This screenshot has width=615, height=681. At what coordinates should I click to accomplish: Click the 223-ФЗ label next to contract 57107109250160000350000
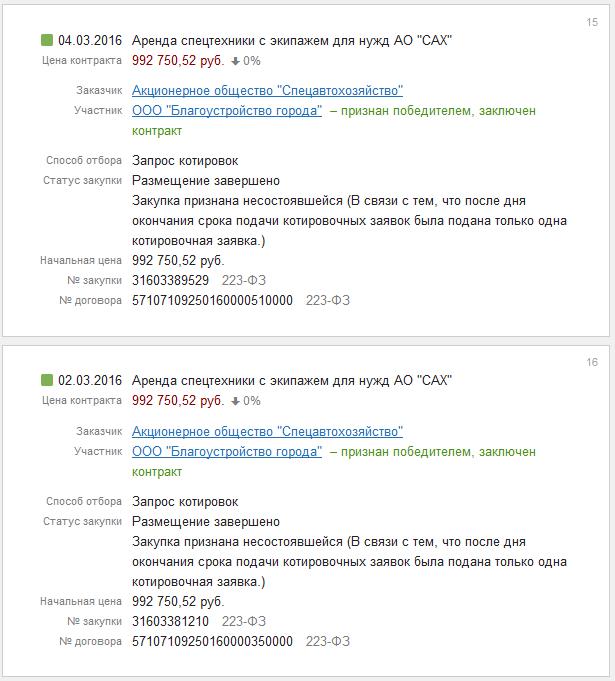point(328,641)
